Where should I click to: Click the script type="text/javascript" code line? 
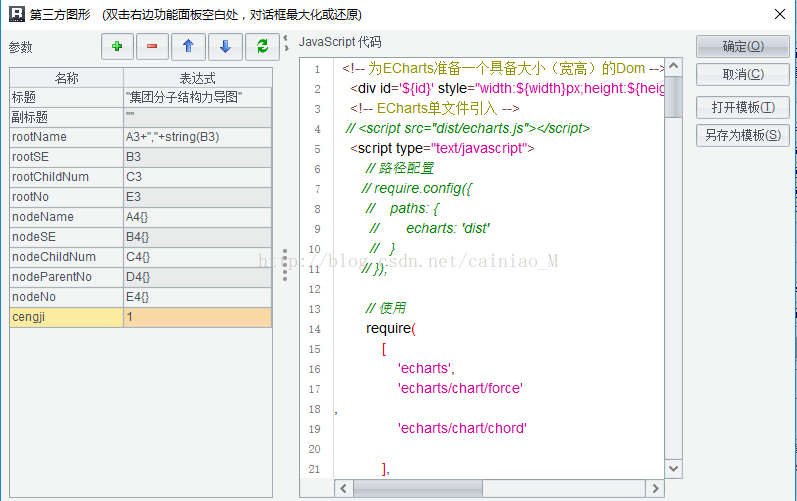(x=442, y=148)
